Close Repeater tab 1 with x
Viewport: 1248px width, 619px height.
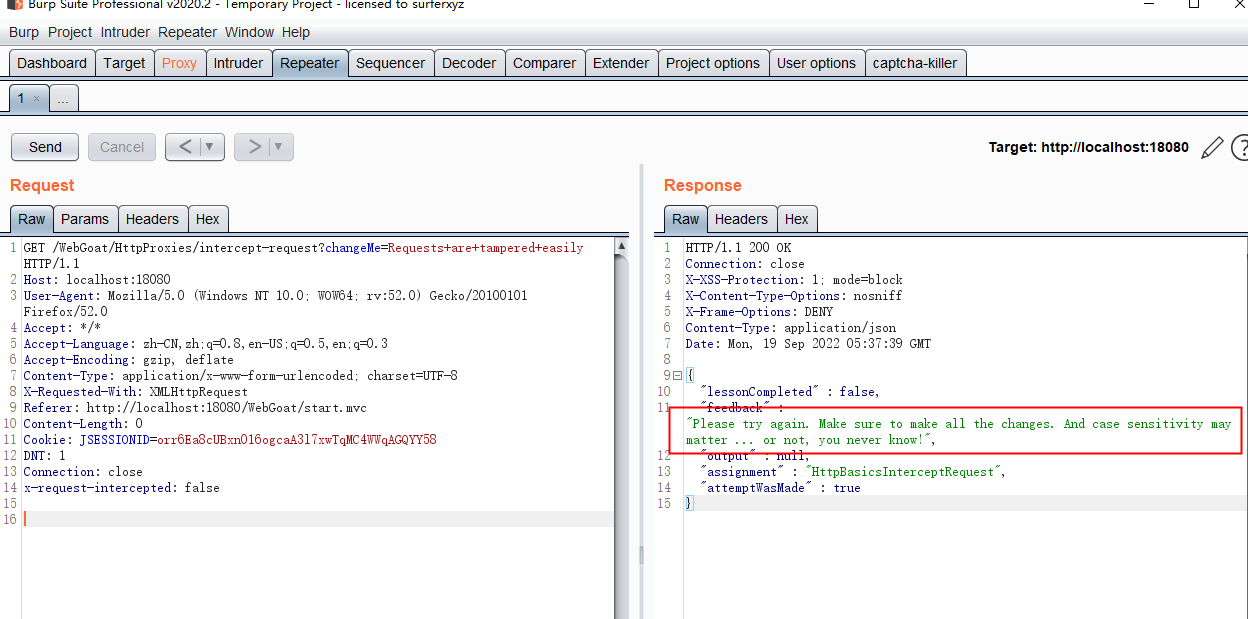pos(37,98)
